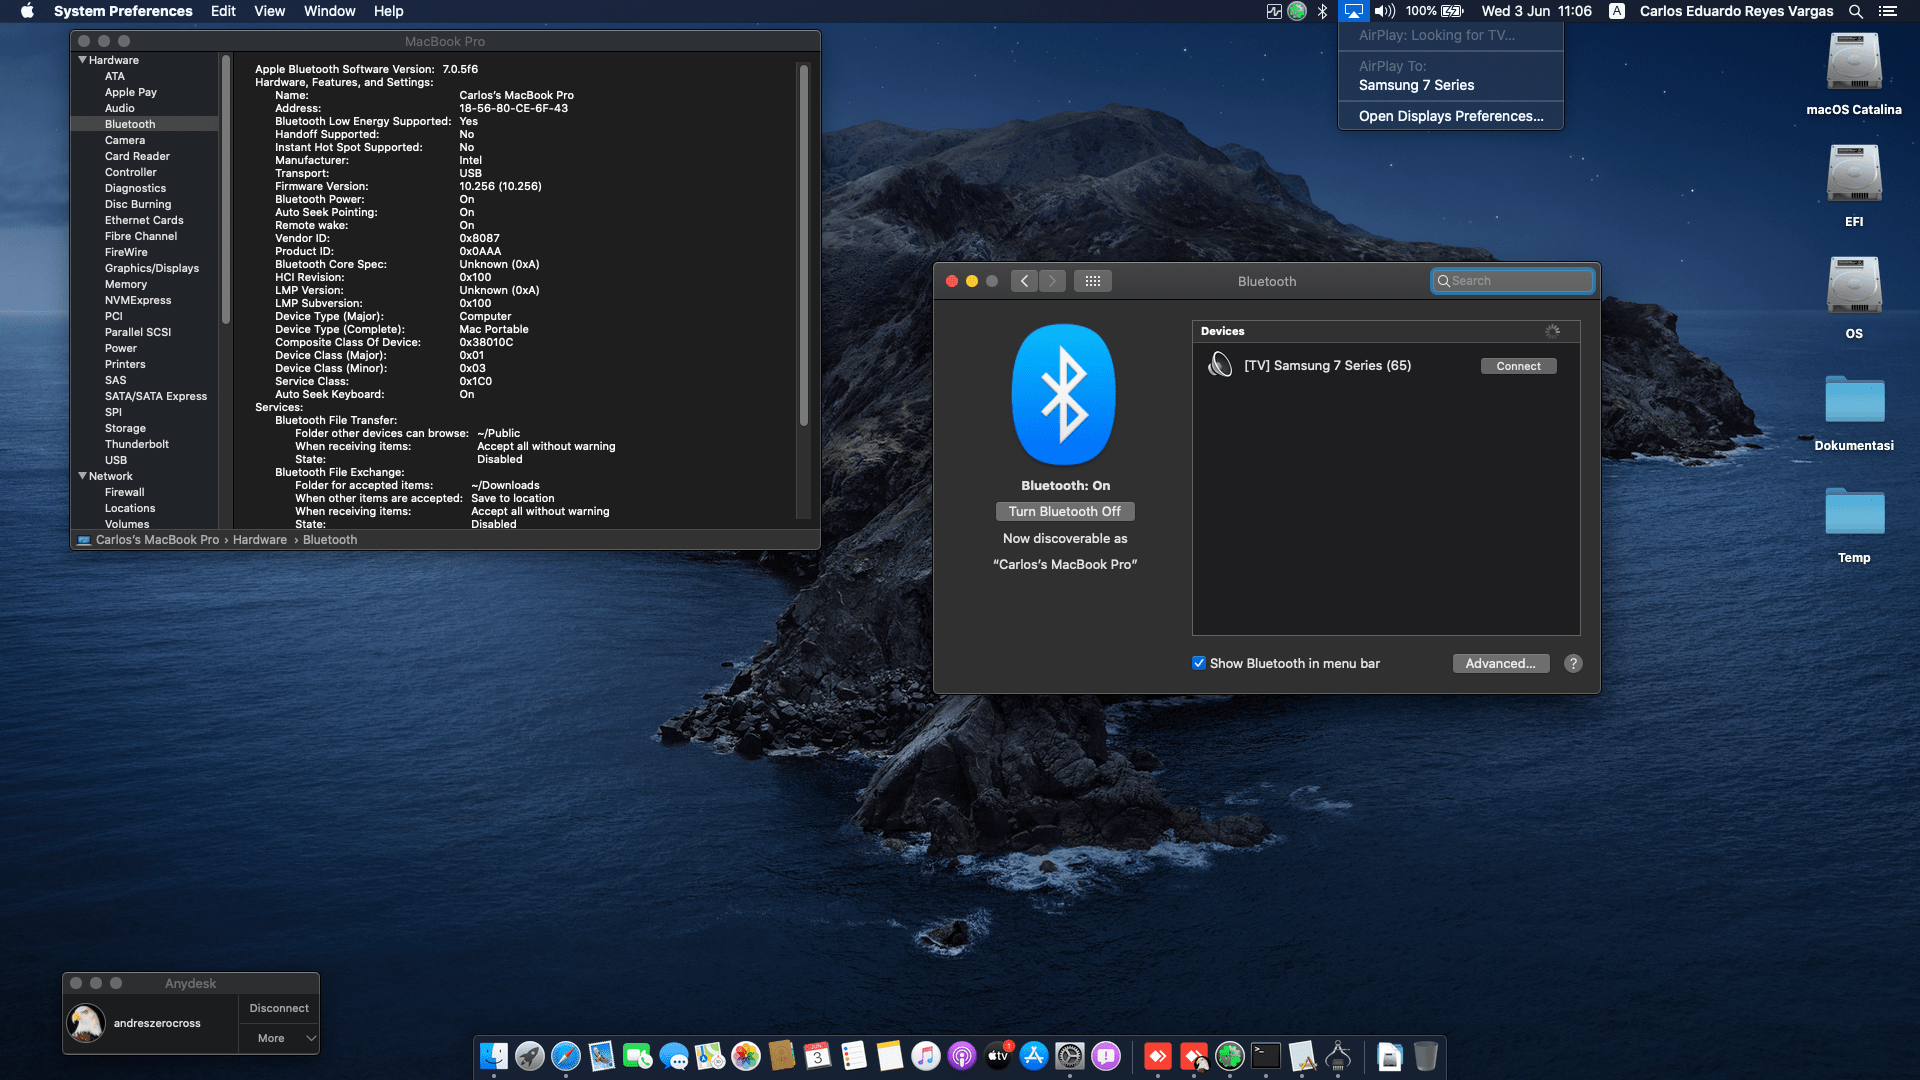The width and height of the screenshot is (1920, 1080).
Task: Click the Advanced button
Action: (1500, 663)
